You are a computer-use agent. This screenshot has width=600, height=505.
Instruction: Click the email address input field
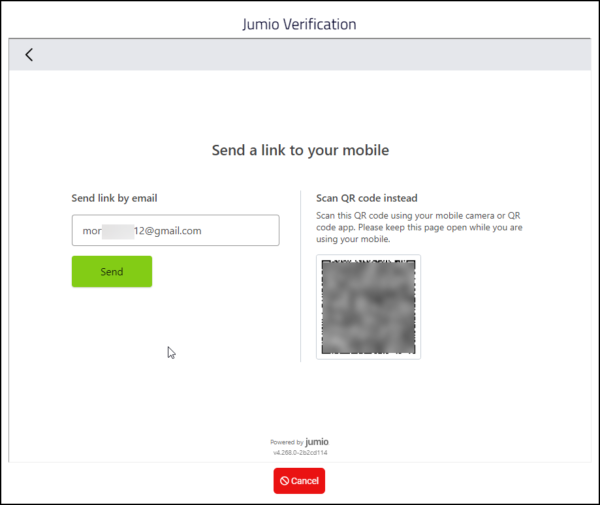[x=175, y=230]
